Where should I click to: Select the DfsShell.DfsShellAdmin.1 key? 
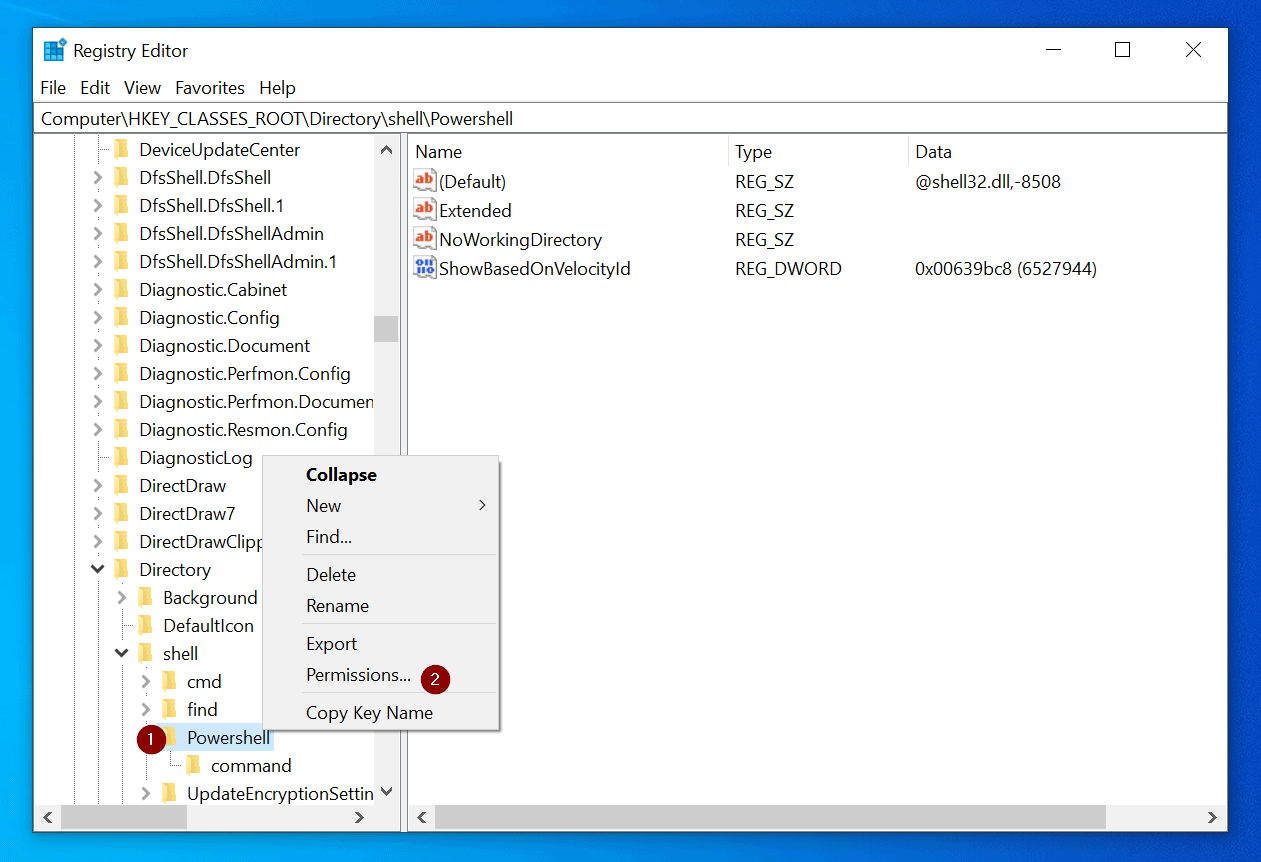238,261
